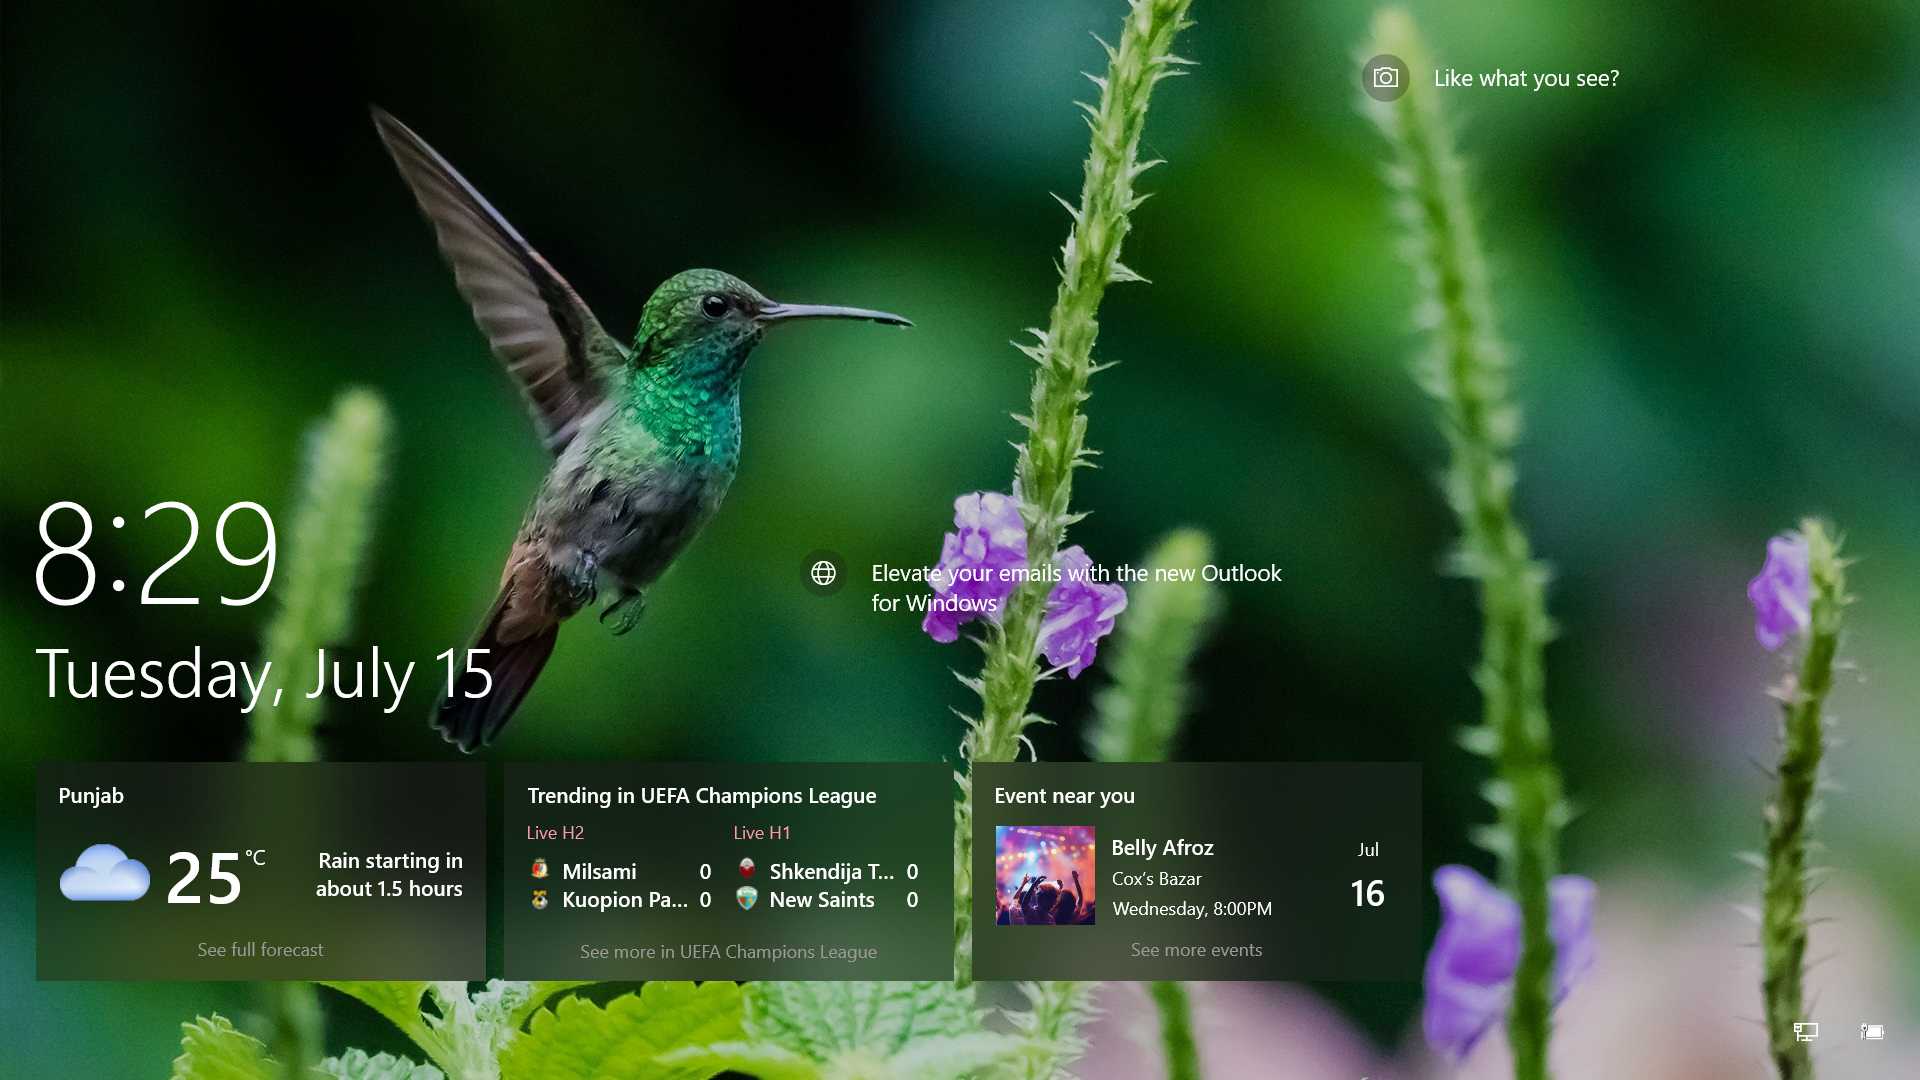
Task: Select the Shkendija T... team name
Action: [832, 871]
